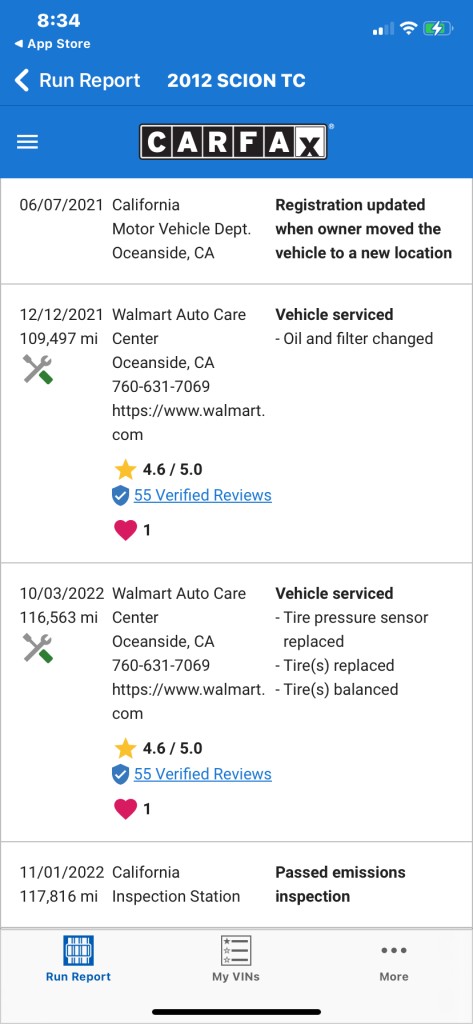The width and height of the screenshot is (473, 1024).
Task: Open the More tab
Action: coord(394,961)
